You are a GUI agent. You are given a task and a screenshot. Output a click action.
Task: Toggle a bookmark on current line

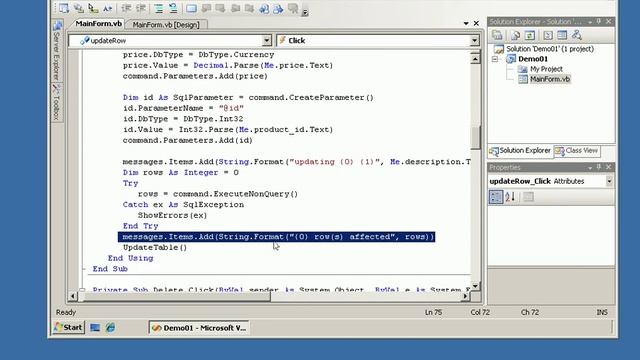click(191, 8)
